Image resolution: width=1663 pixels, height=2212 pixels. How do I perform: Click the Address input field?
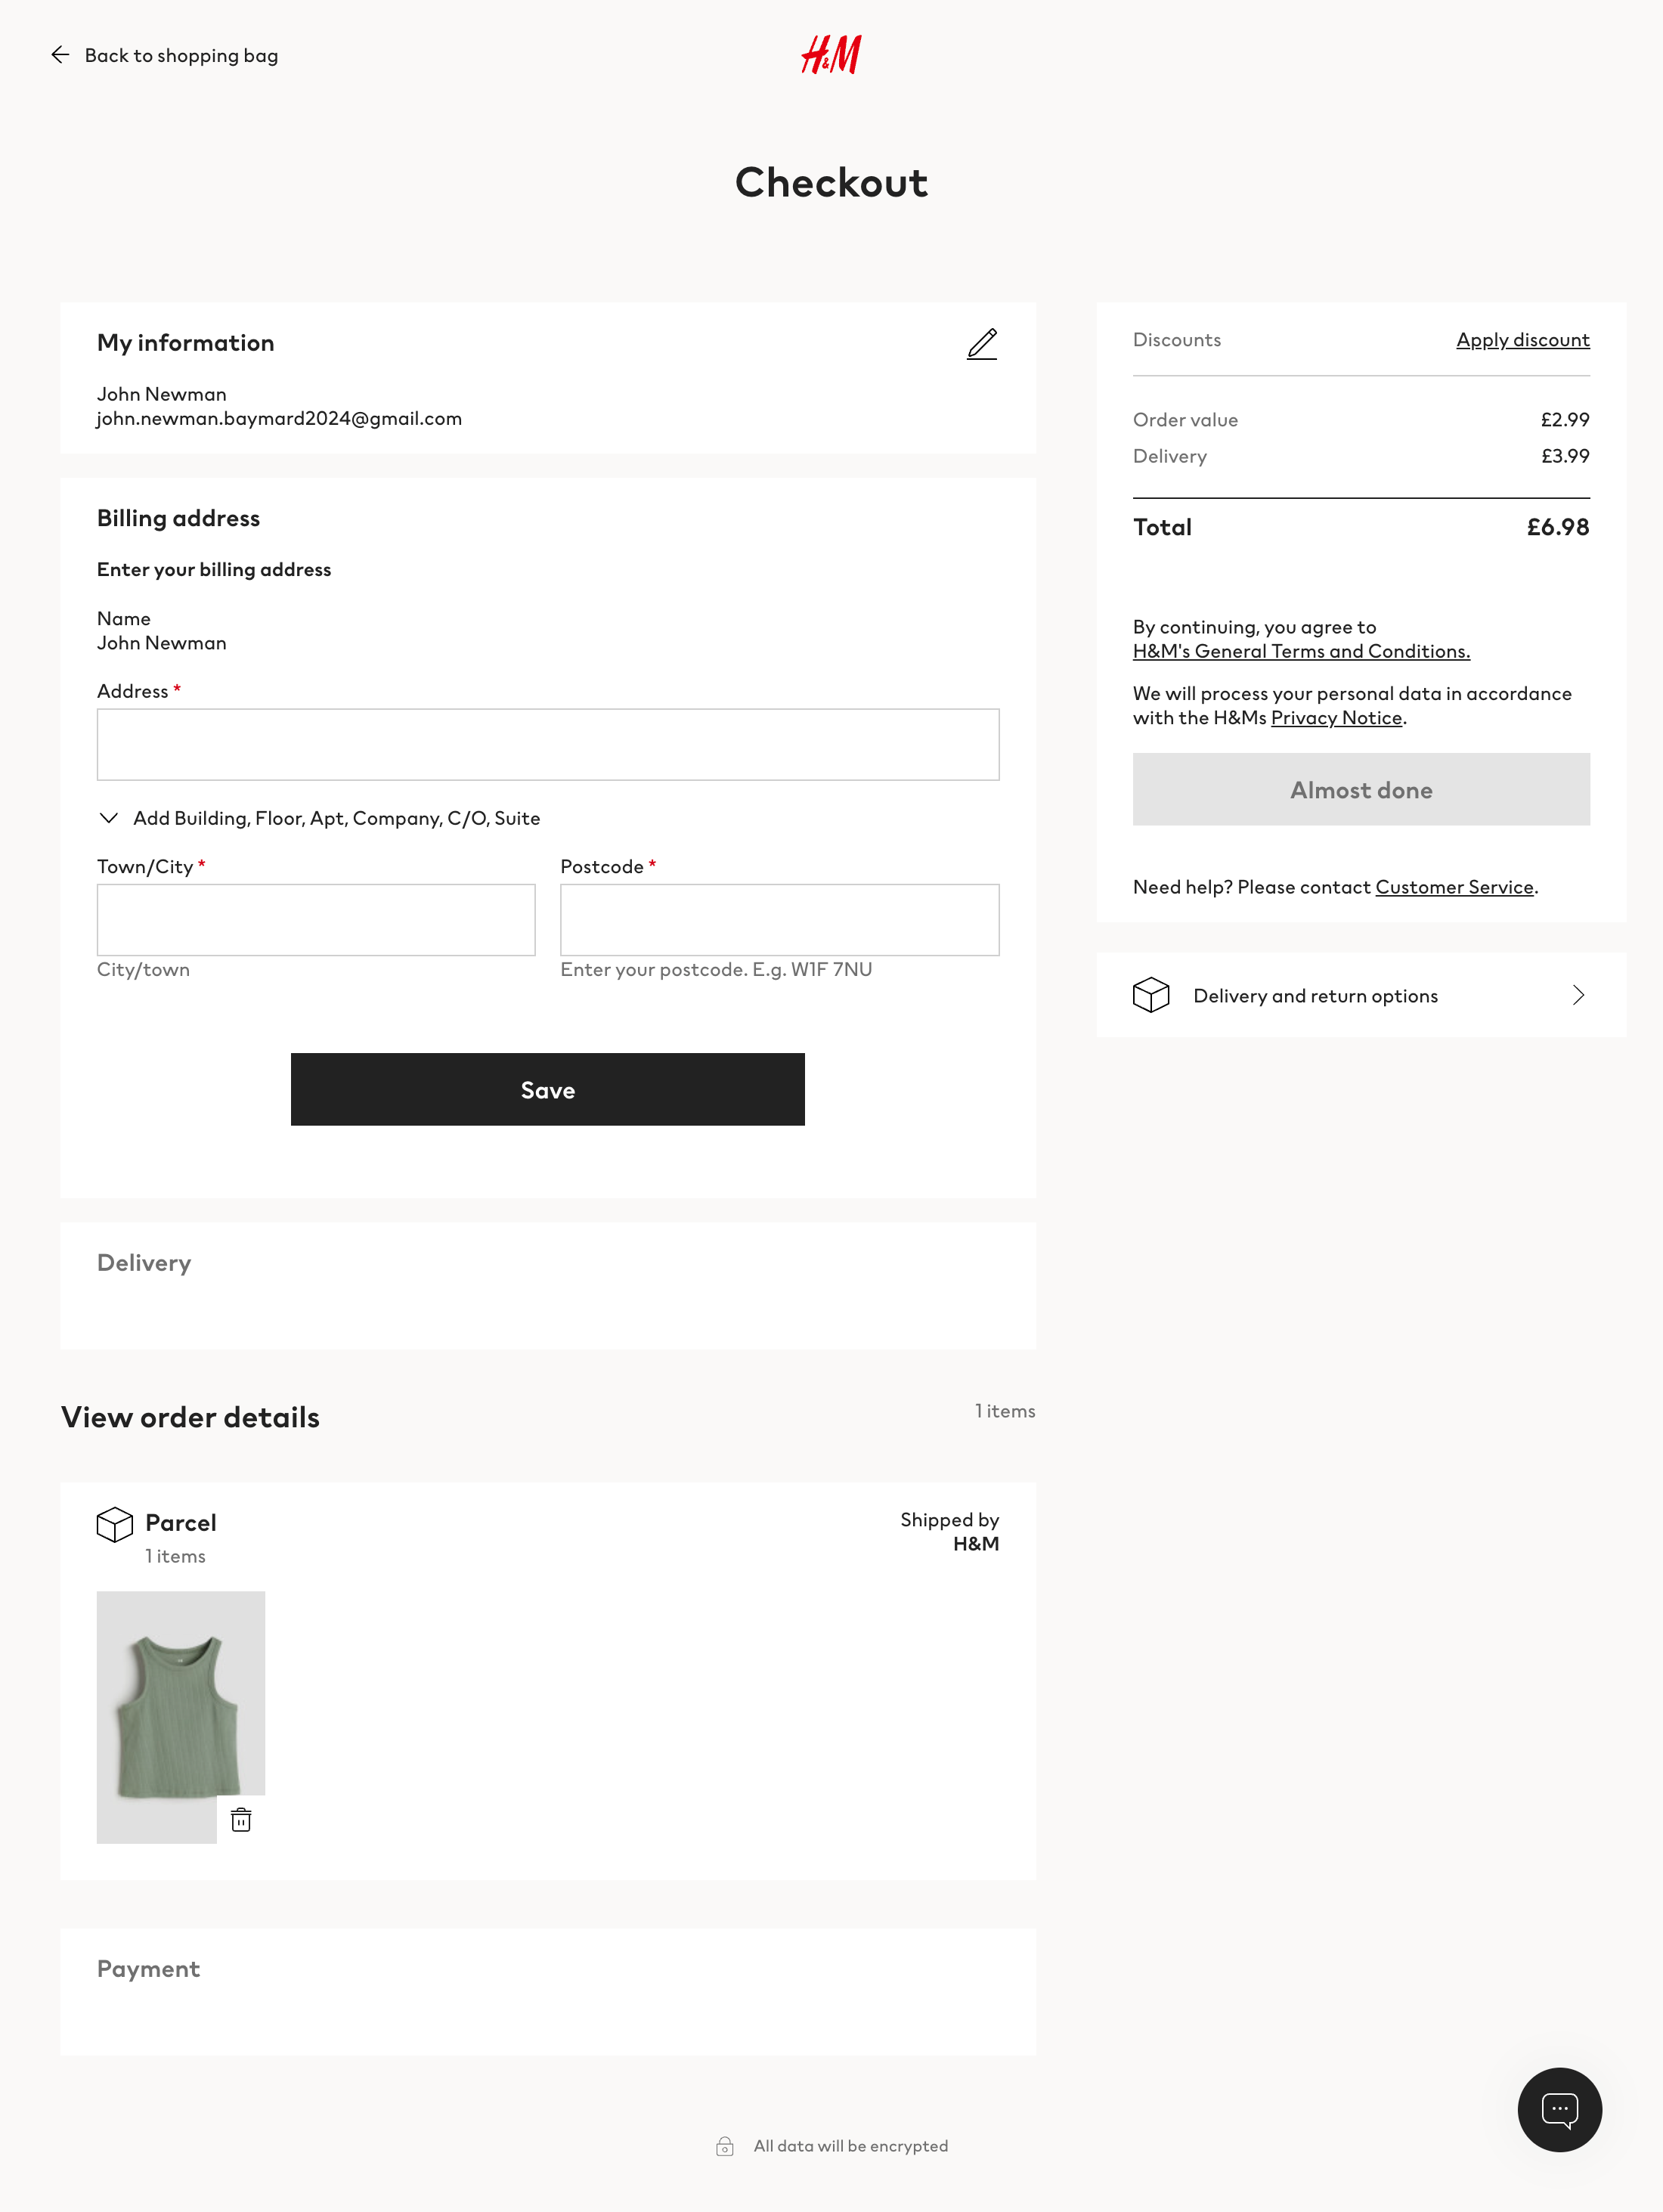[547, 744]
